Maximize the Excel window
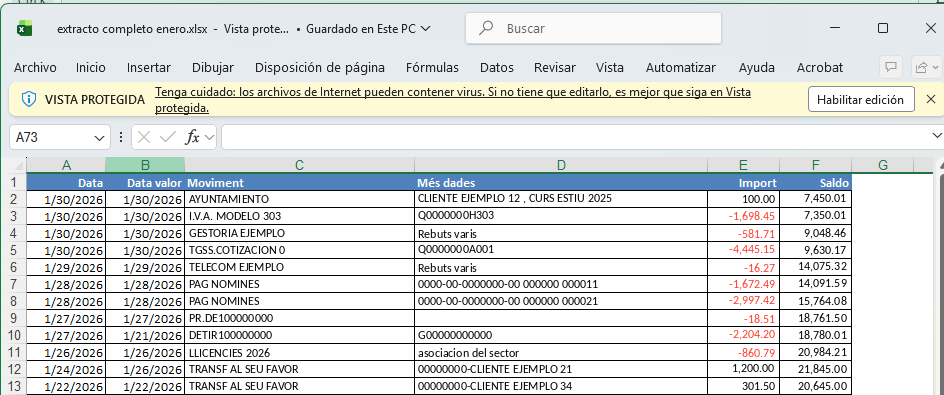 [883, 28]
